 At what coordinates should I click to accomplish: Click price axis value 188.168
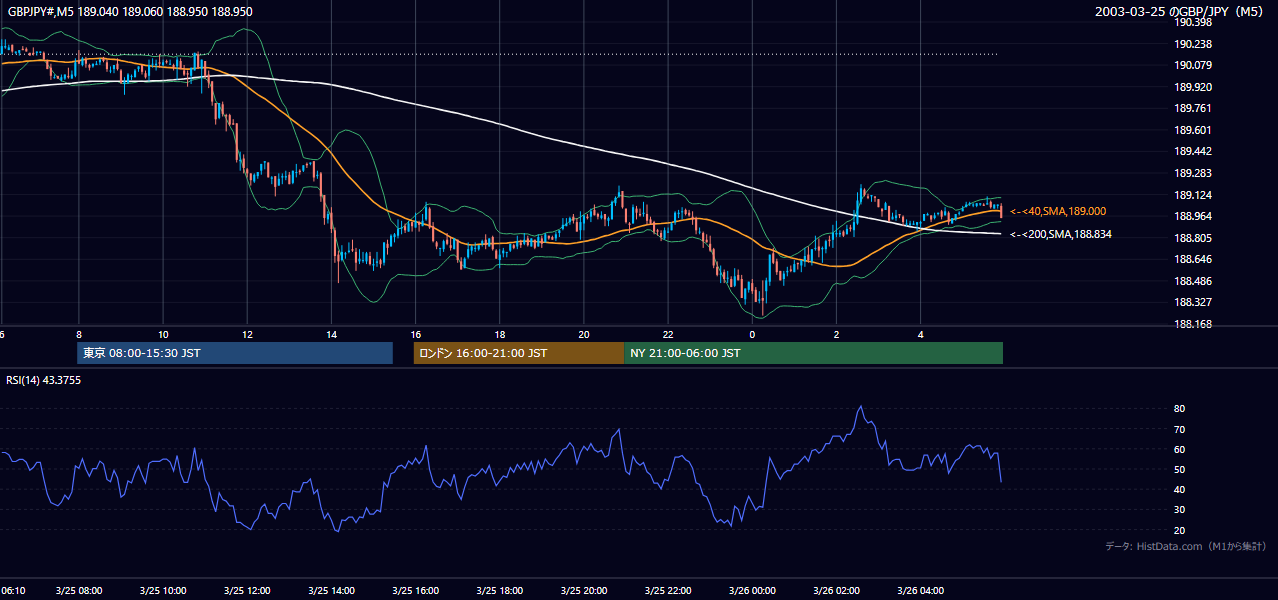(1193, 324)
